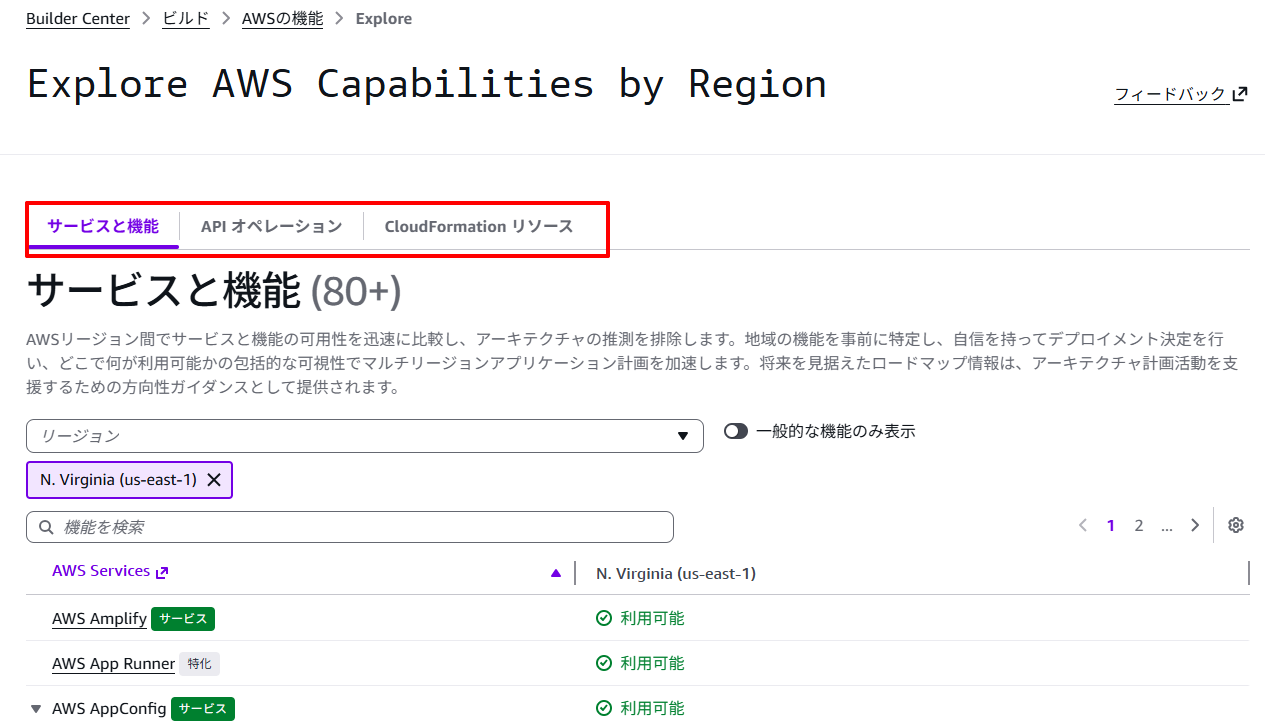
Task: Toggle 一般的な機能のみ表示 switch
Action: click(x=736, y=431)
